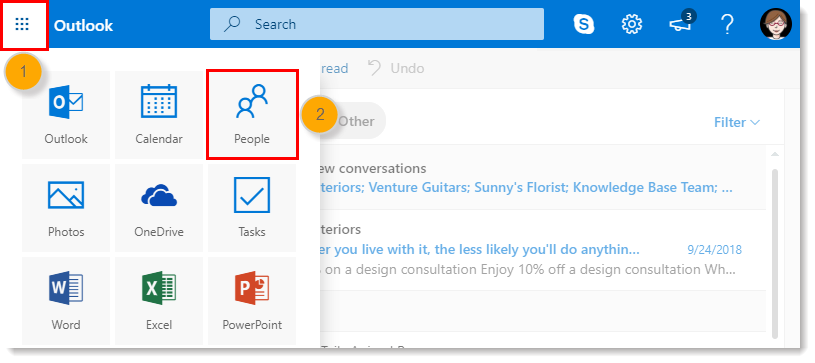The image size is (815, 363).
Task: Expand the Filter dropdown
Action: pos(737,122)
